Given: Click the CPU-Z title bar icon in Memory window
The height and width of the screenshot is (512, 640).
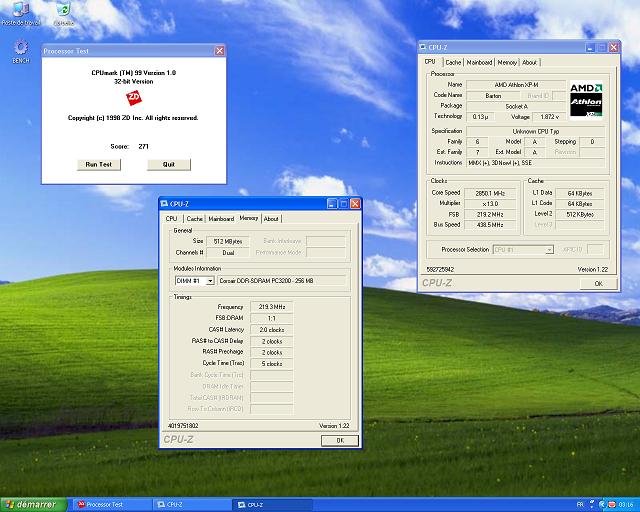Looking at the screenshot, I should click(x=164, y=204).
